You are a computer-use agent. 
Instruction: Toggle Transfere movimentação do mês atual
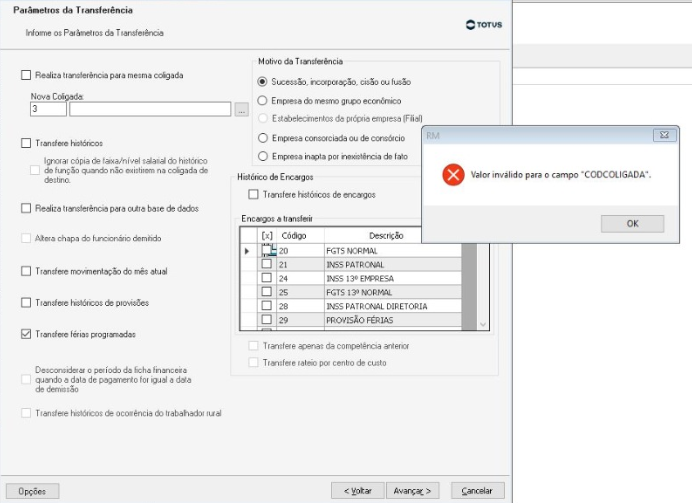(26, 271)
